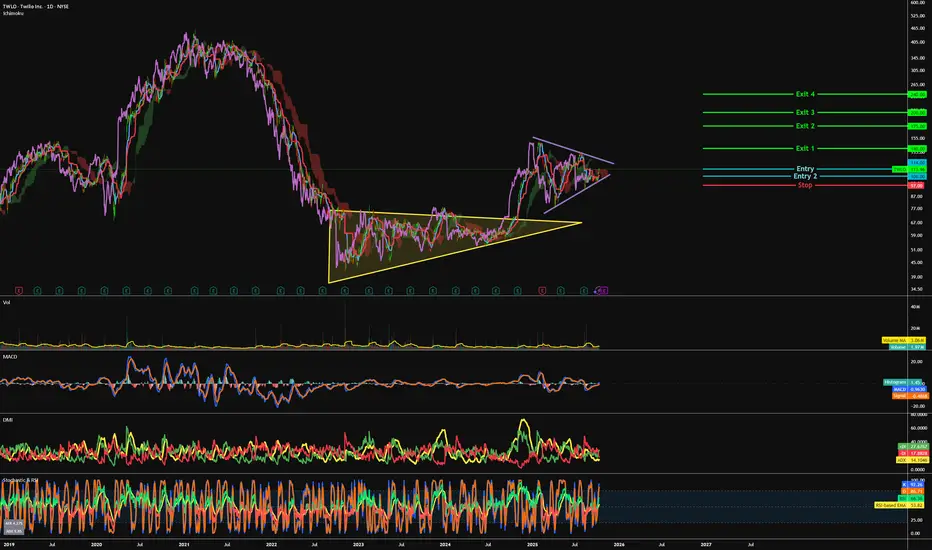
Task: Select the purple upper trendline of the wedge
Action: point(573,150)
